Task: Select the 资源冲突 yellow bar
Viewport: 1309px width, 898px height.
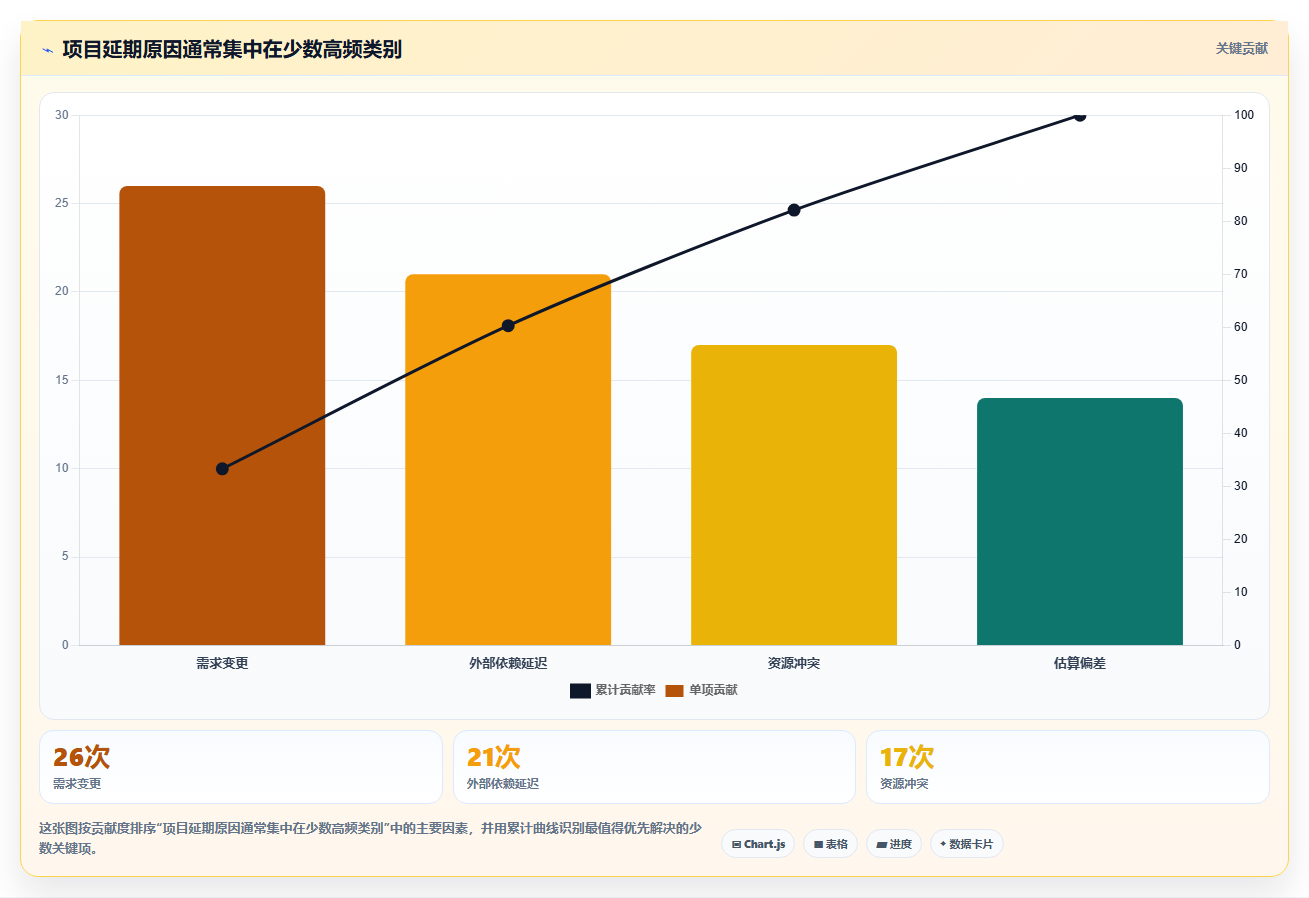Action: [x=794, y=495]
